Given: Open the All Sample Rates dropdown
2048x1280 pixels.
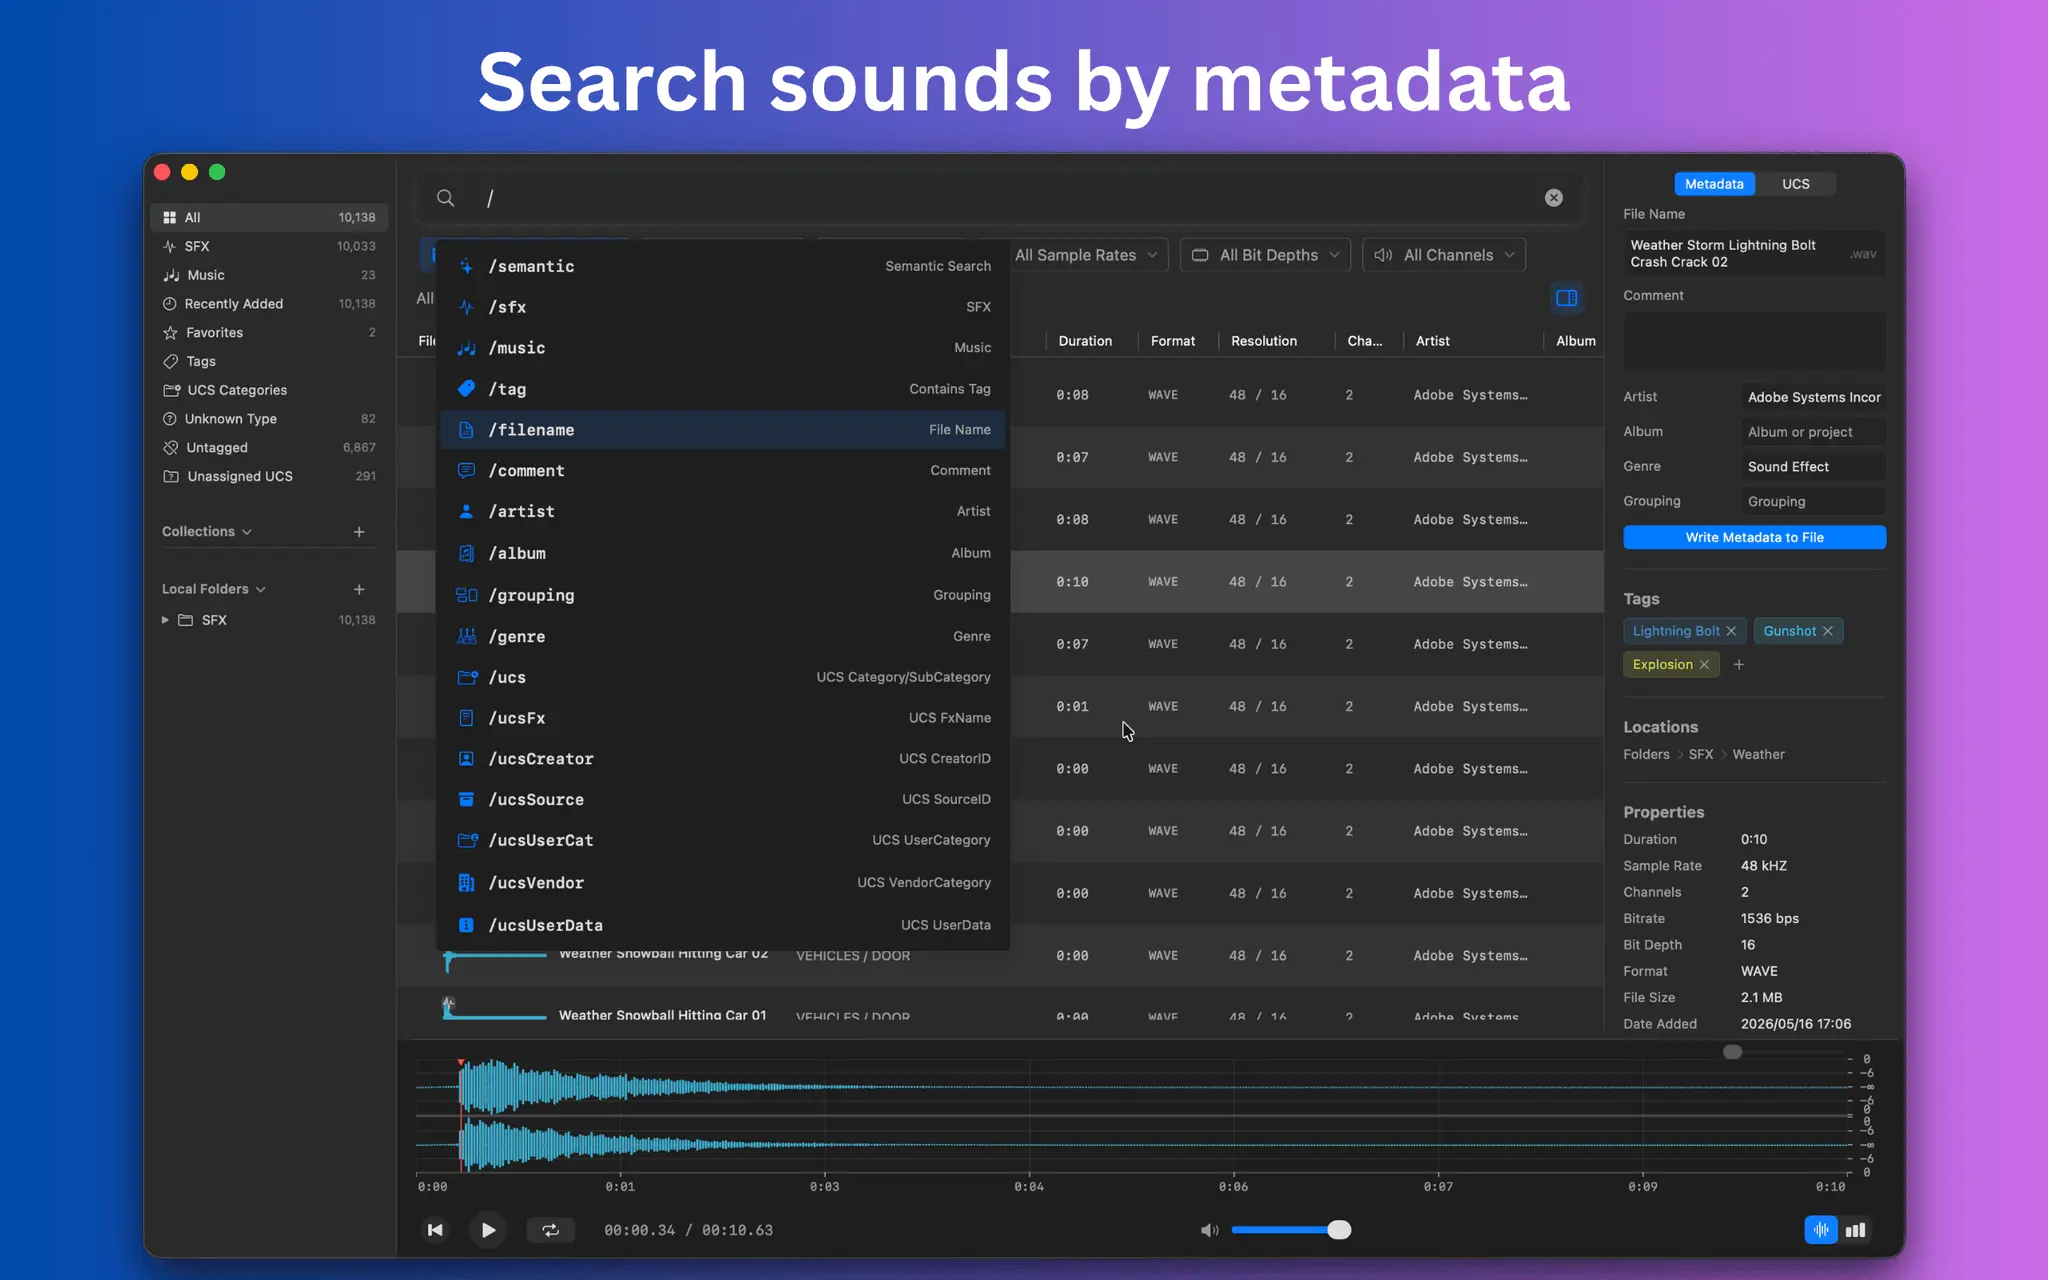Looking at the screenshot, I should 1087,255.
